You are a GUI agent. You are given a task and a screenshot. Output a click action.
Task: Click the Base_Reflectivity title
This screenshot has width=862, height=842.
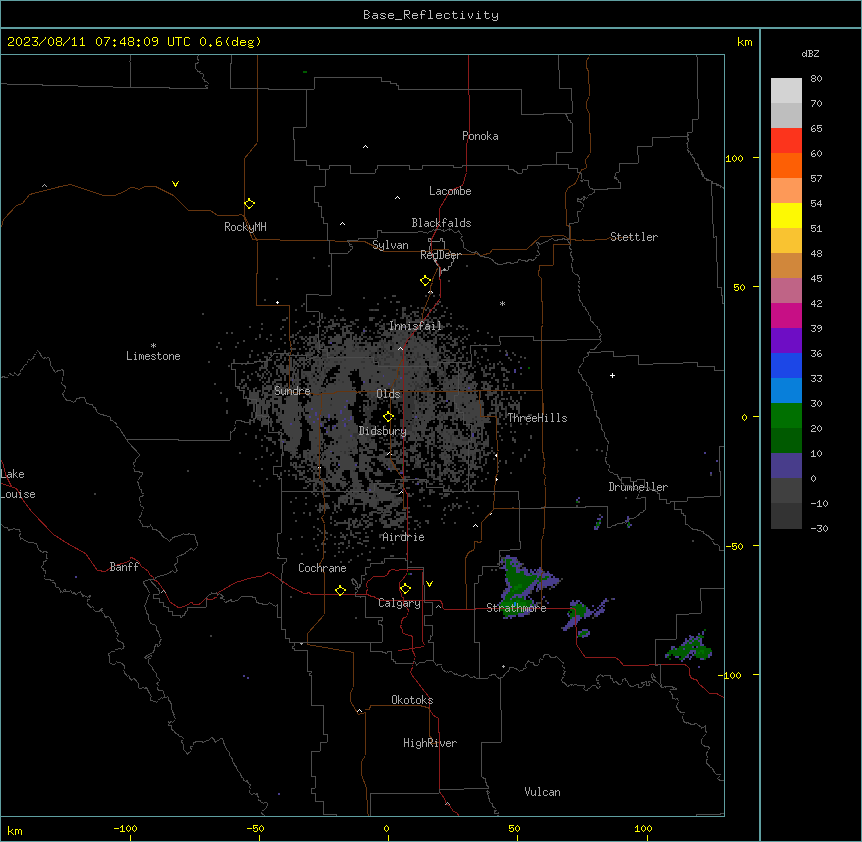click(431, 15)
